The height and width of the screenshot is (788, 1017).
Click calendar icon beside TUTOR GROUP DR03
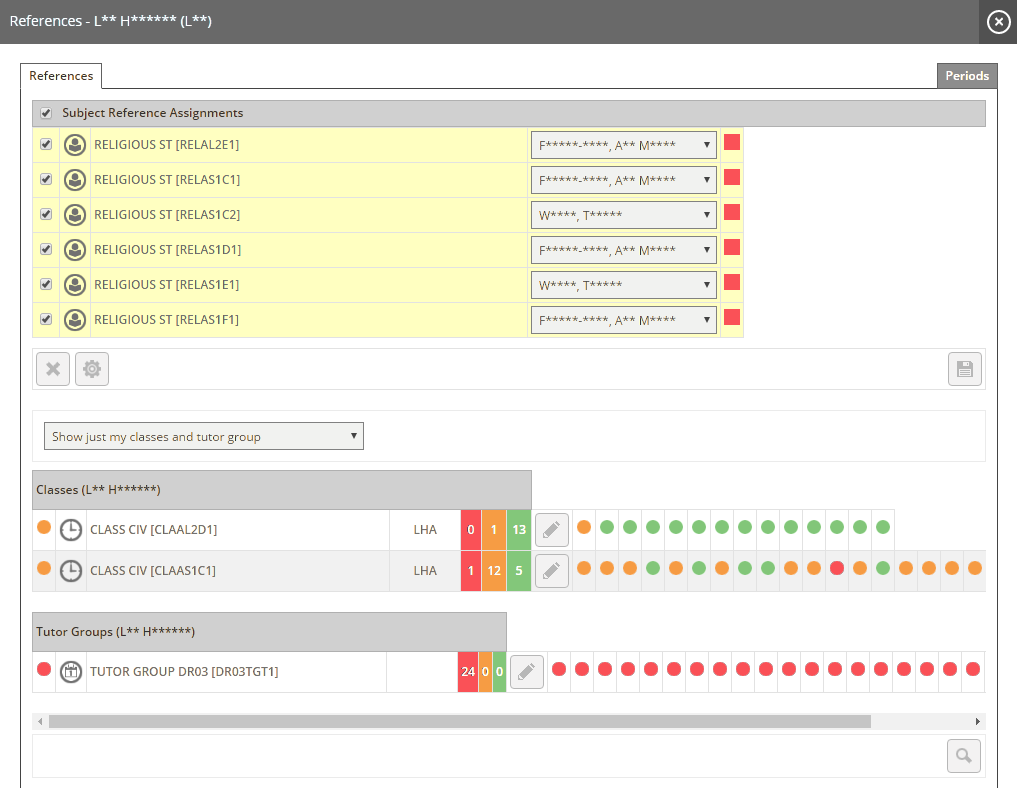click(x=71, y=672)
